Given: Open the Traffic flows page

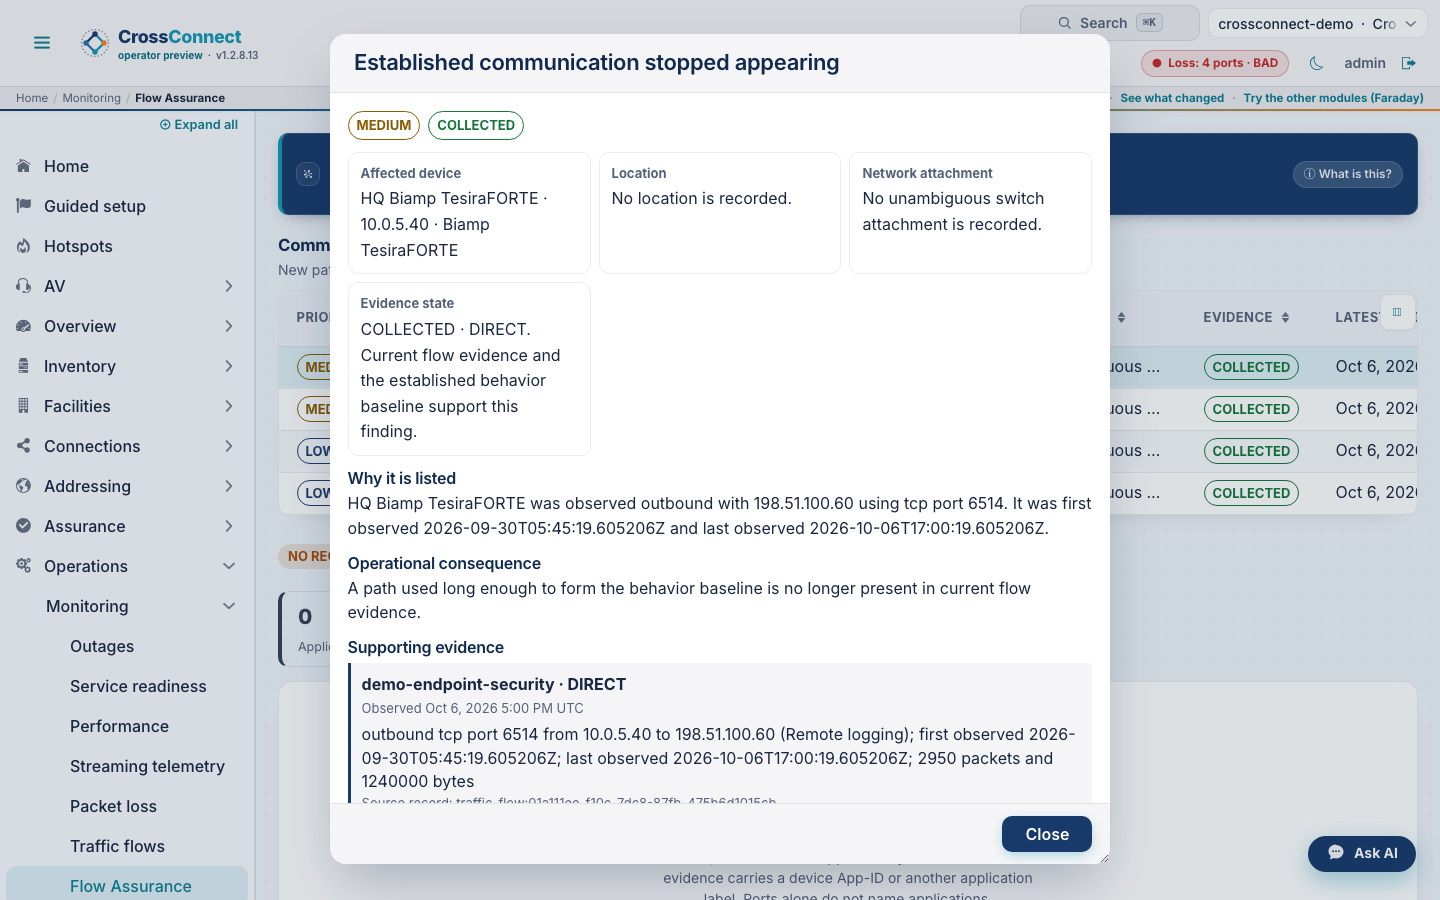Looking at the screenshot, I should 117,846.
